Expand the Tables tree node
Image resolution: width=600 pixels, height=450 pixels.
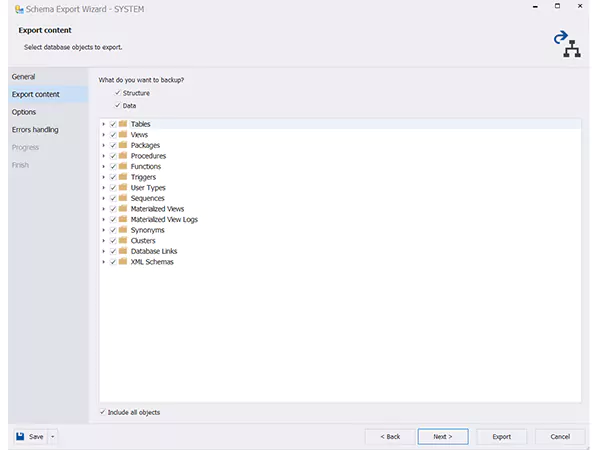[103, 124]
